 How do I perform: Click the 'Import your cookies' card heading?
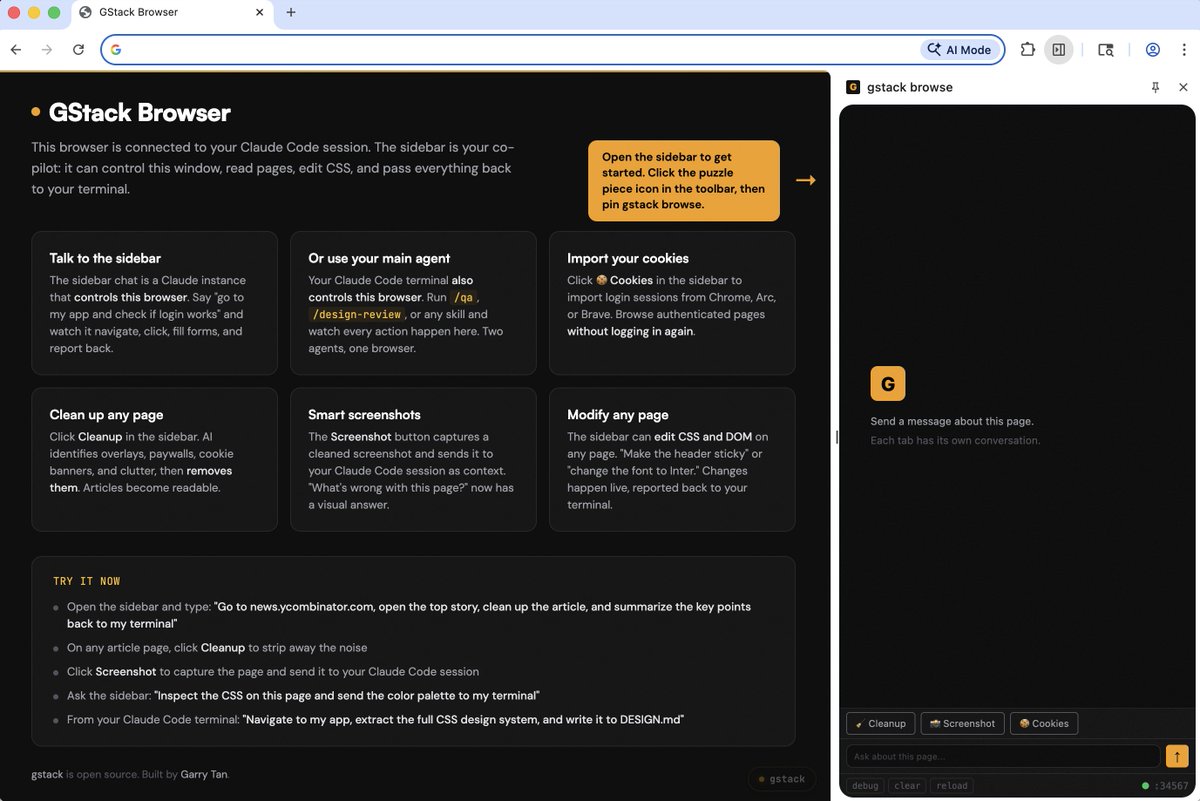click(628, 258)
